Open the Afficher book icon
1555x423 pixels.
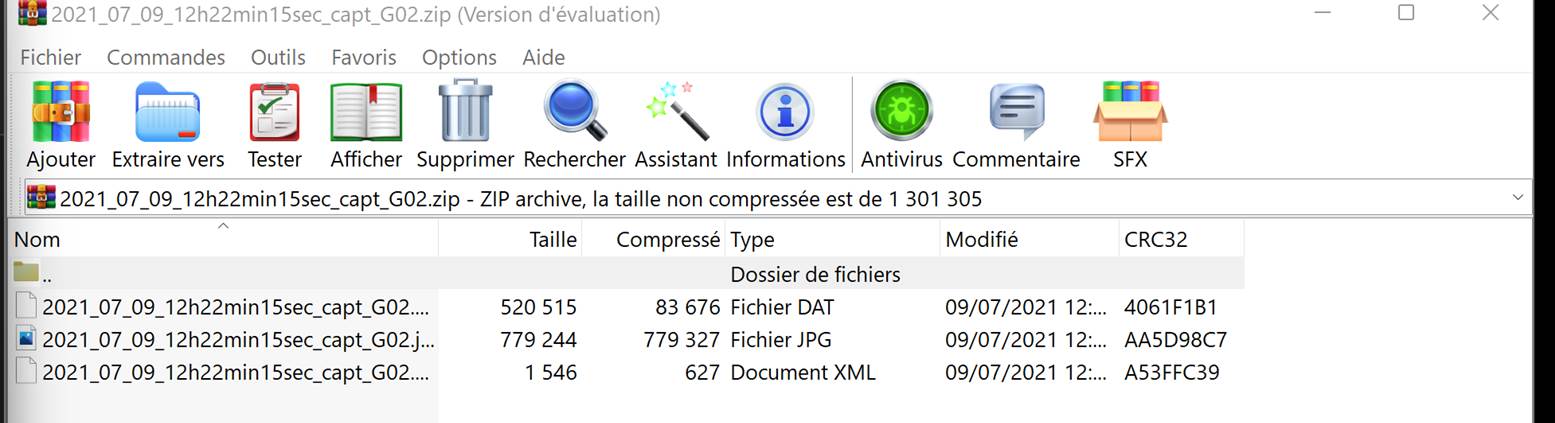tap(366, 112)
